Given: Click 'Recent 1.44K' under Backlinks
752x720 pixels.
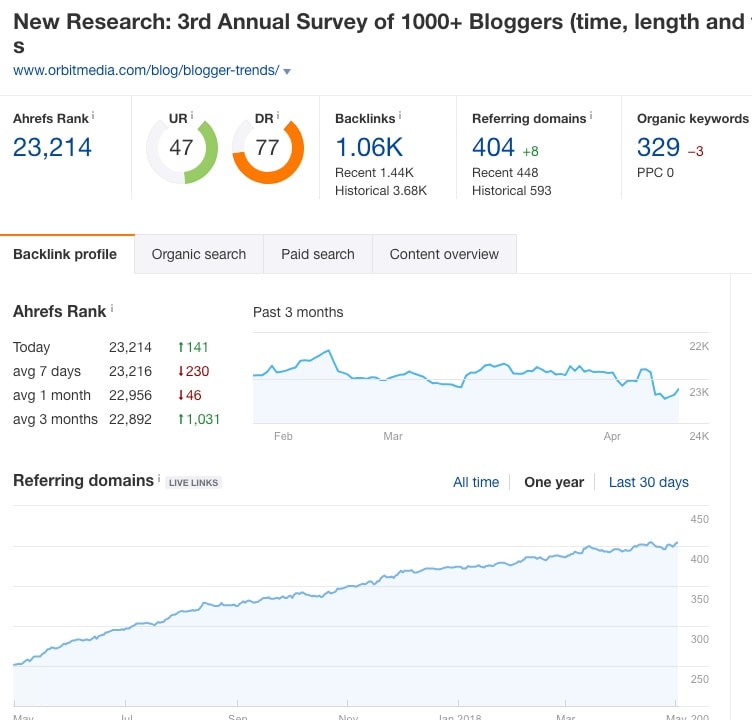Looking at the screenshot, I should 374,173.
